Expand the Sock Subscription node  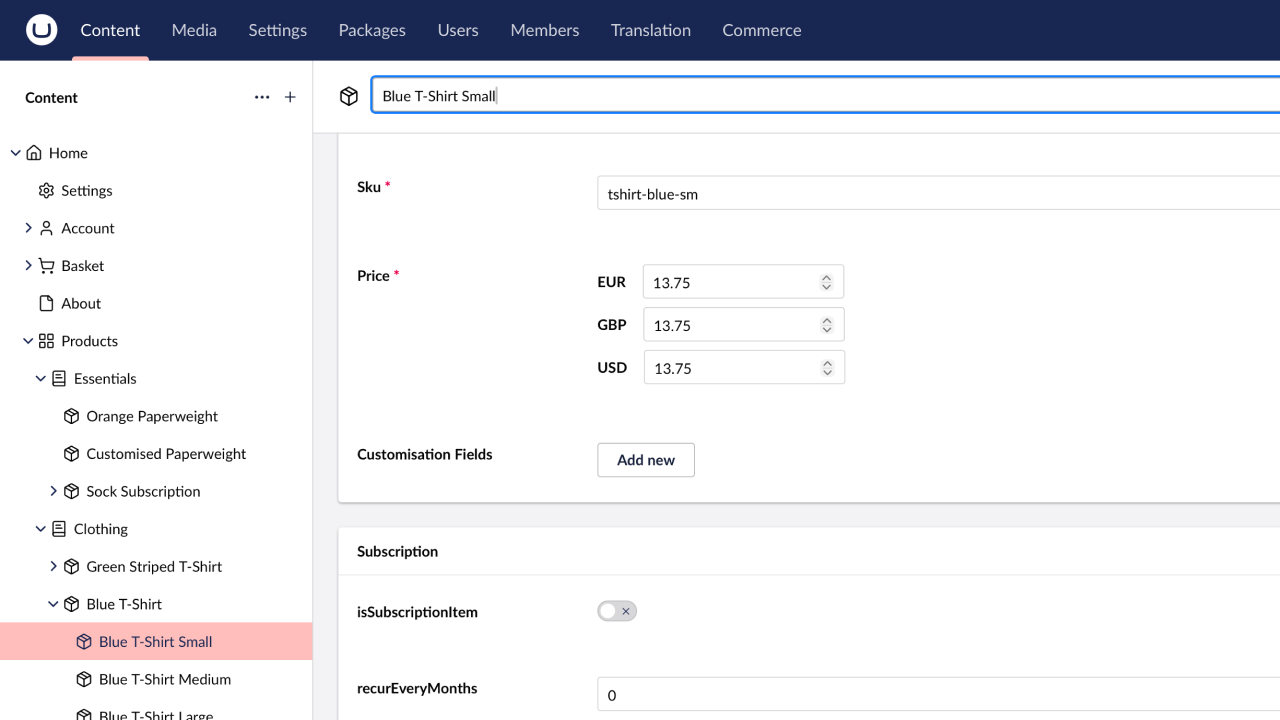click(x=54, y=491)
